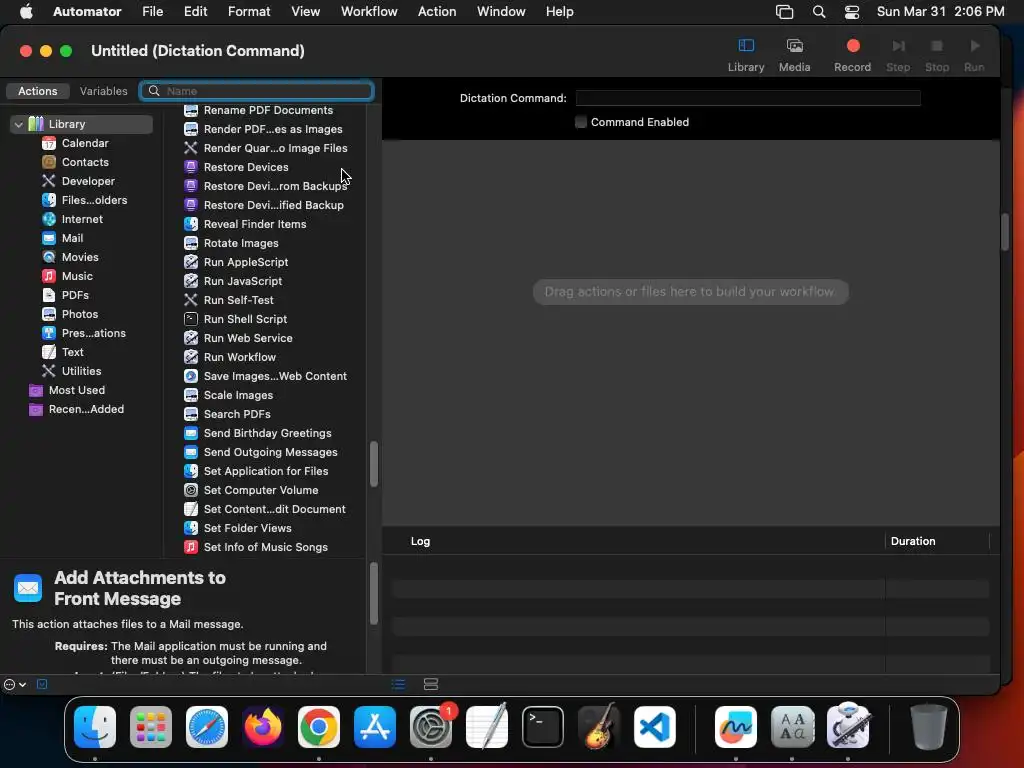Screen dimensions: 1024x768
Task: Switch to the Variables tab
Action: coord(103,91)
